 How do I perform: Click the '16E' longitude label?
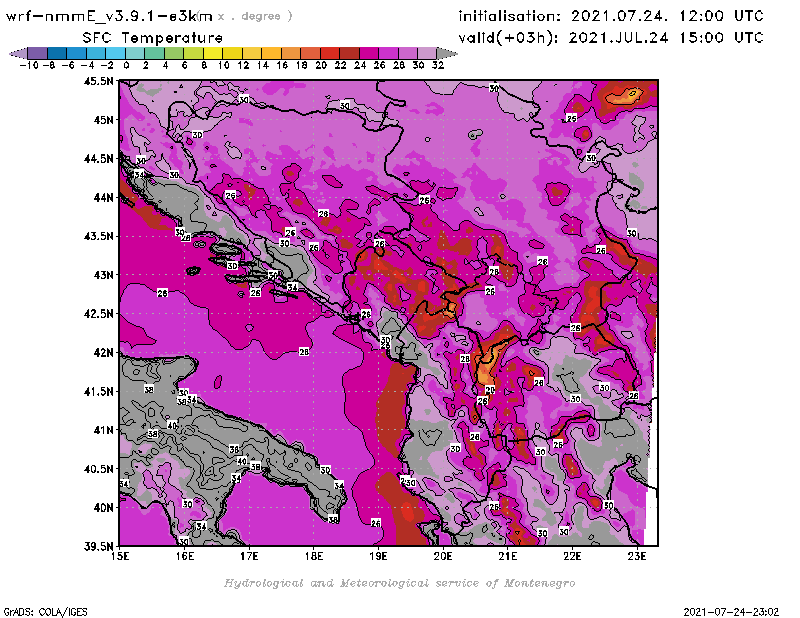click(x=185, y=556)
